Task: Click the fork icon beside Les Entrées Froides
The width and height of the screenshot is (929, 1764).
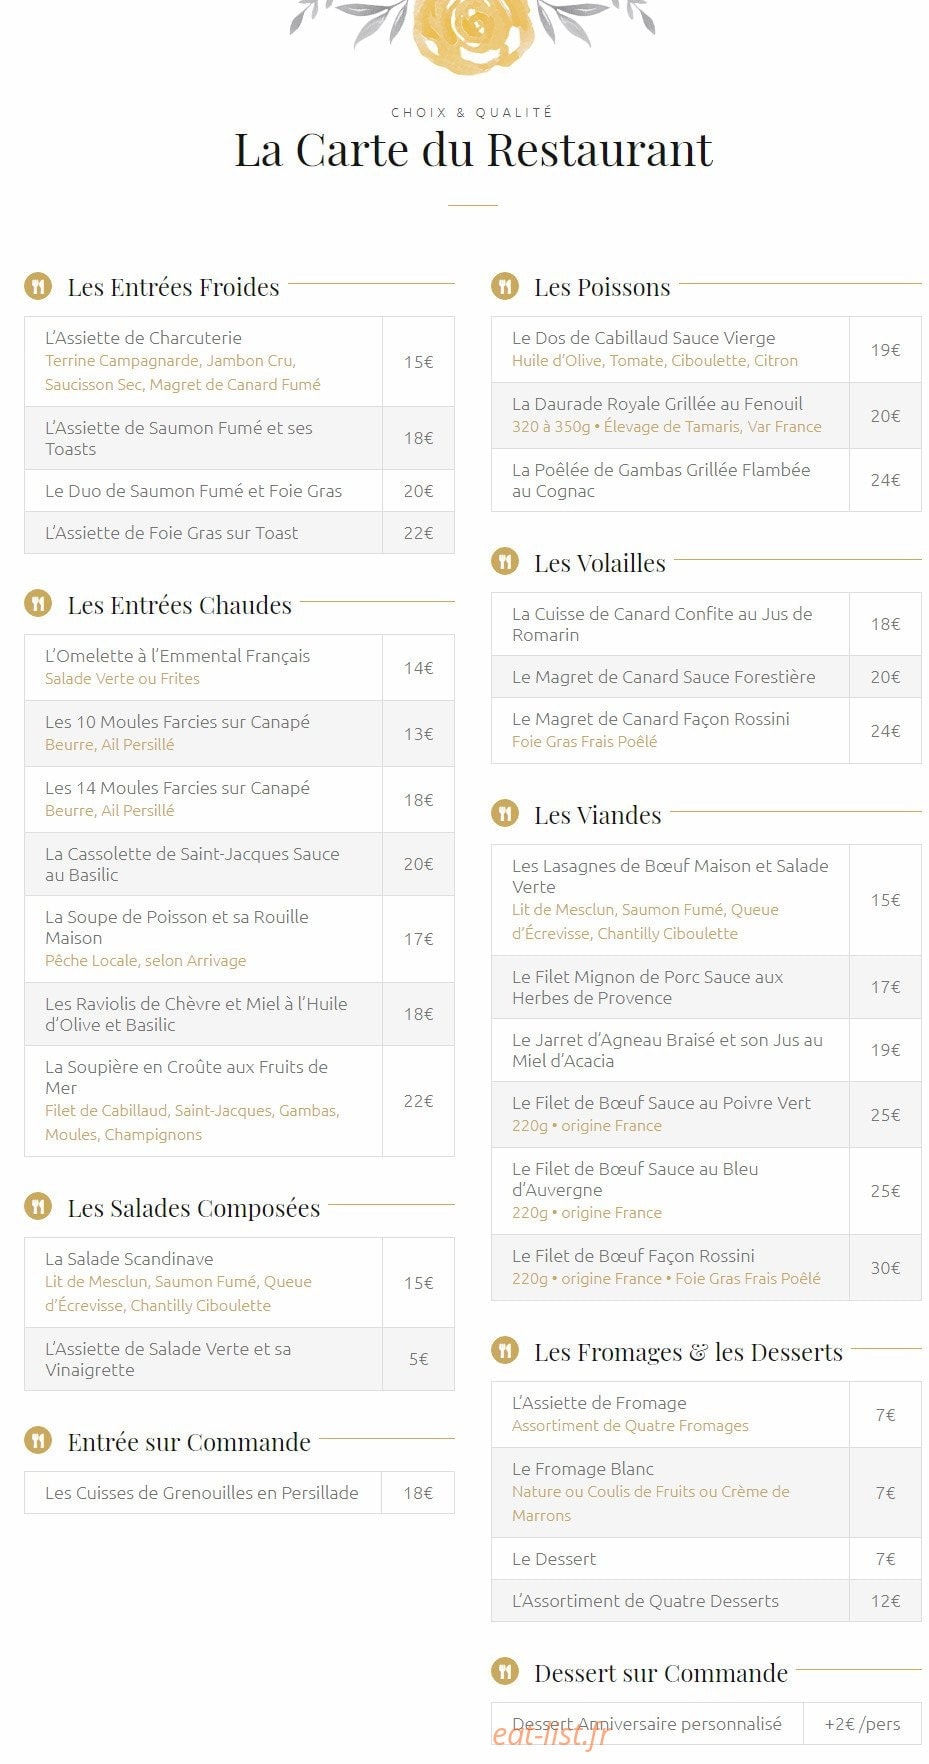Action: 38,287
